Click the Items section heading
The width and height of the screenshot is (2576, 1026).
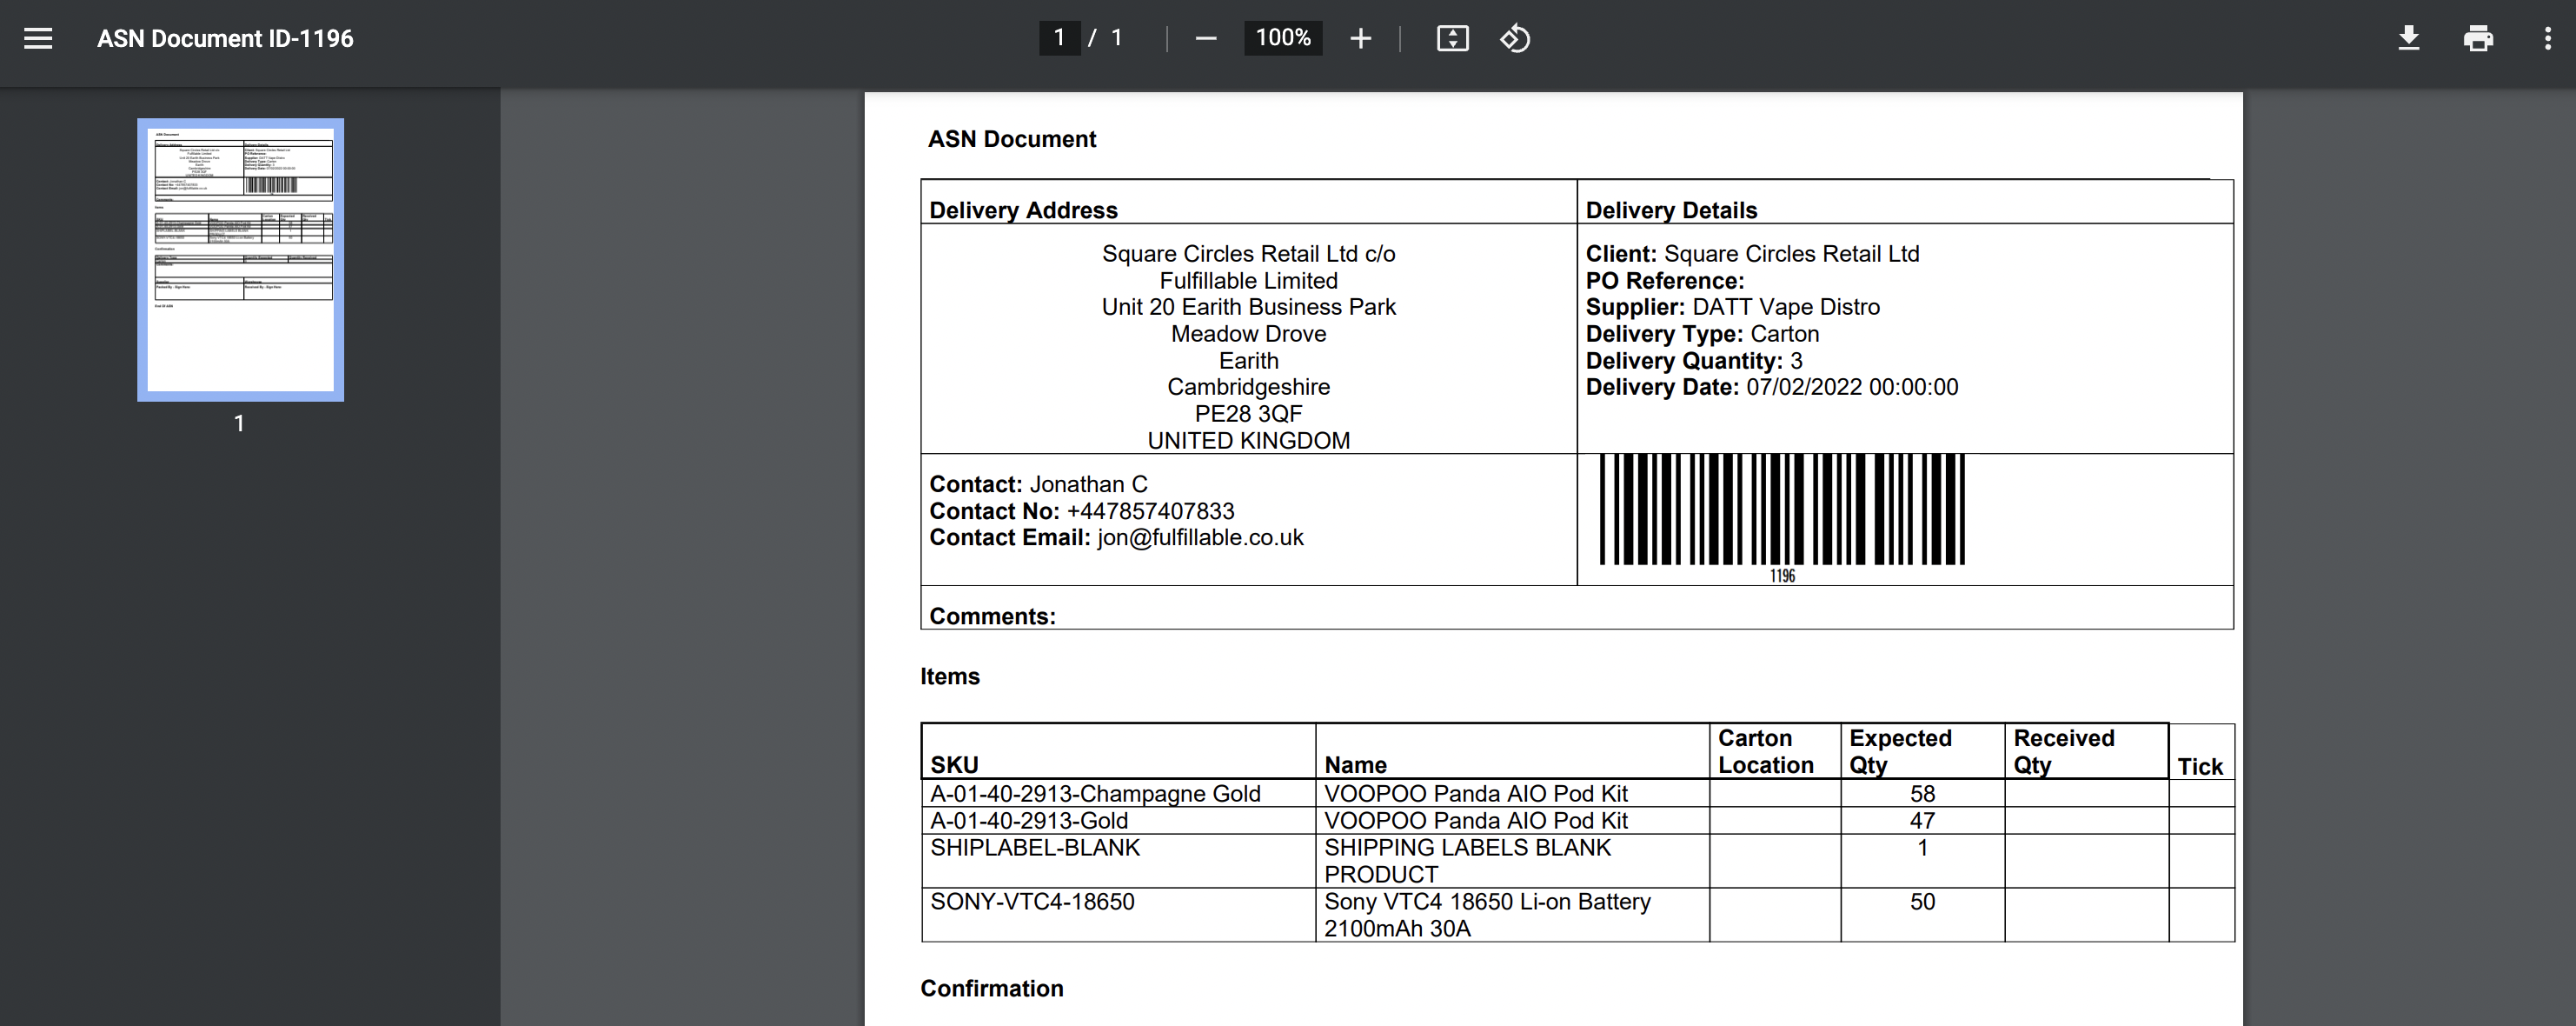click(x=950, y=676)
